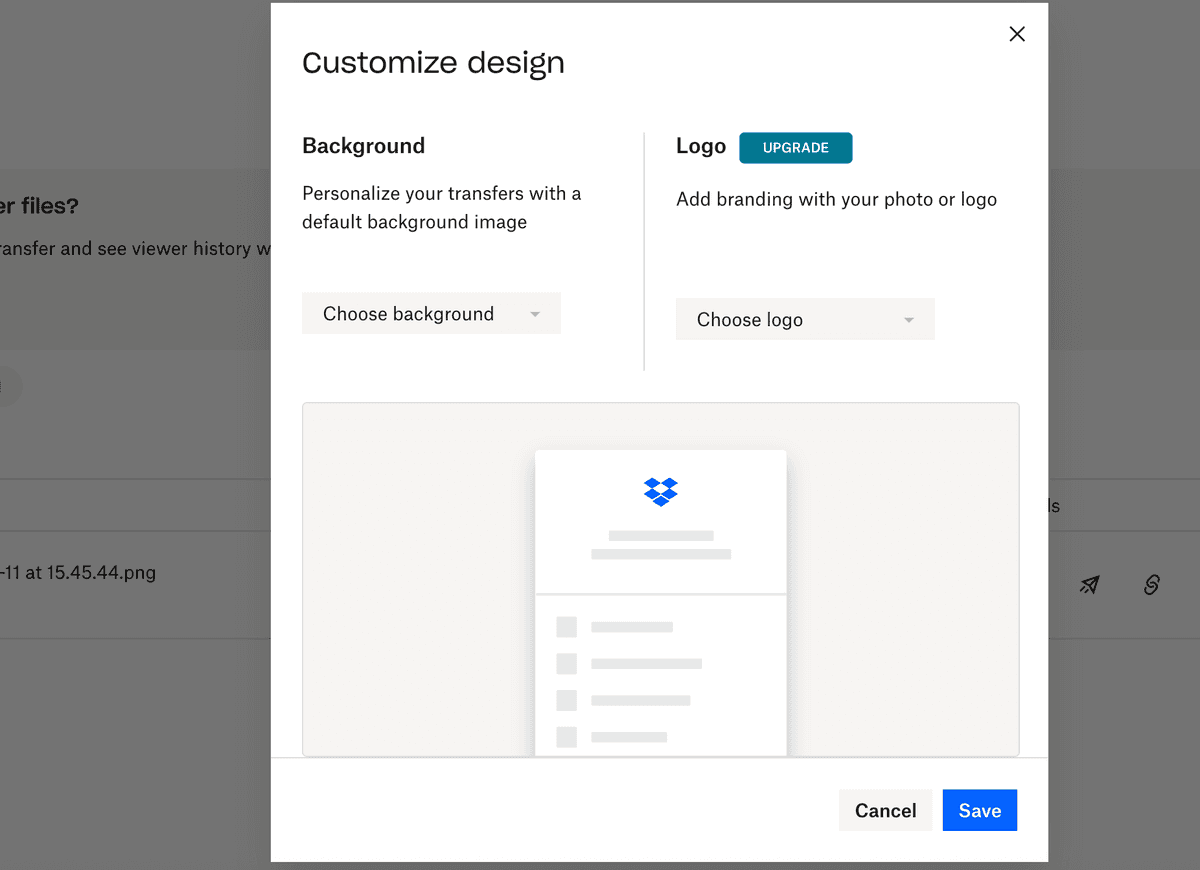Click the Dropbox glyph in the preview card
This screenshot has height=870, width=1200.
coord(660,491)
